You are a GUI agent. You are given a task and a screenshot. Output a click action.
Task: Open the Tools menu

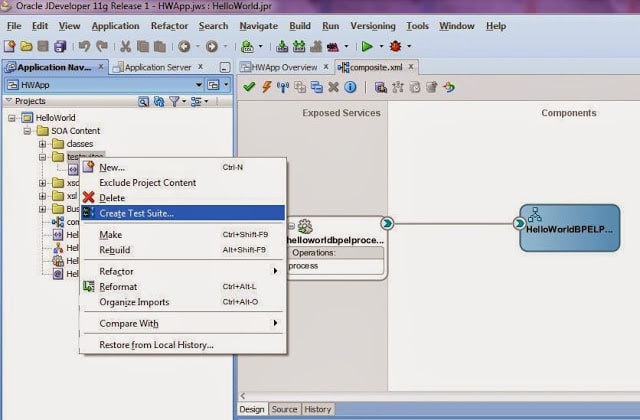click(x=417, y=26)
